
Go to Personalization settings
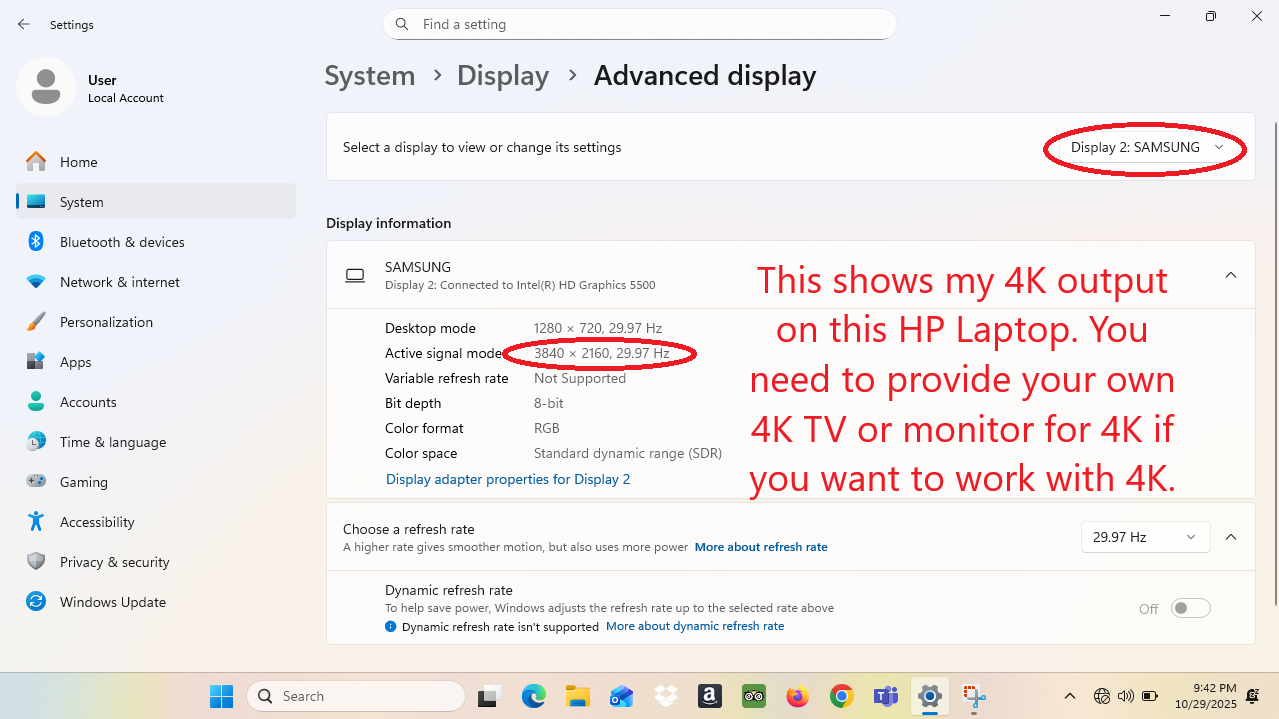106,322
